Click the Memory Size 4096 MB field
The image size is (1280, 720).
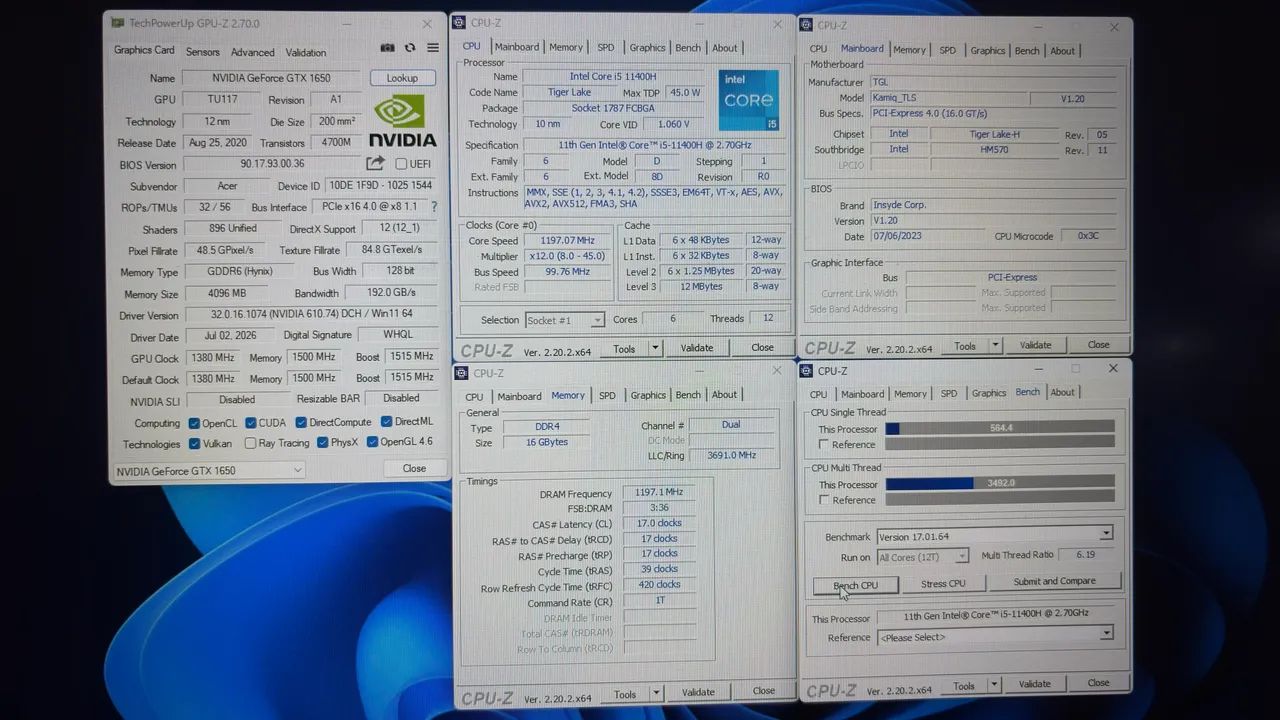pos(226,294)
